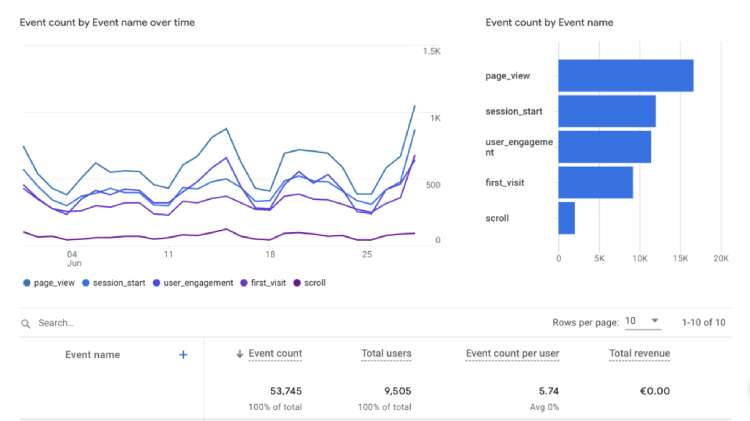Viewport: 750px width, 421px height.
Task: Sort by Event count per user
Action: click(512, 354)
